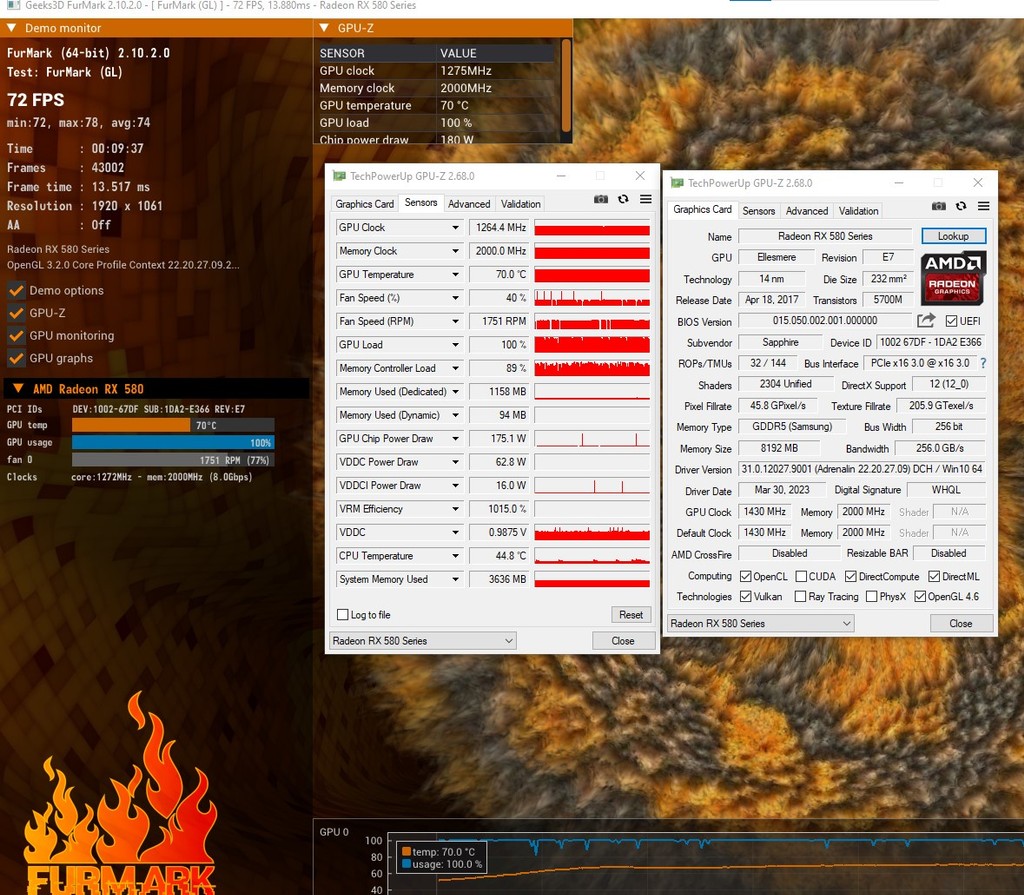Toggle the GPU monitoring checkbox in FurMark
The width and height of the screenshot is (1024, 895).
[x=16, y=336]
